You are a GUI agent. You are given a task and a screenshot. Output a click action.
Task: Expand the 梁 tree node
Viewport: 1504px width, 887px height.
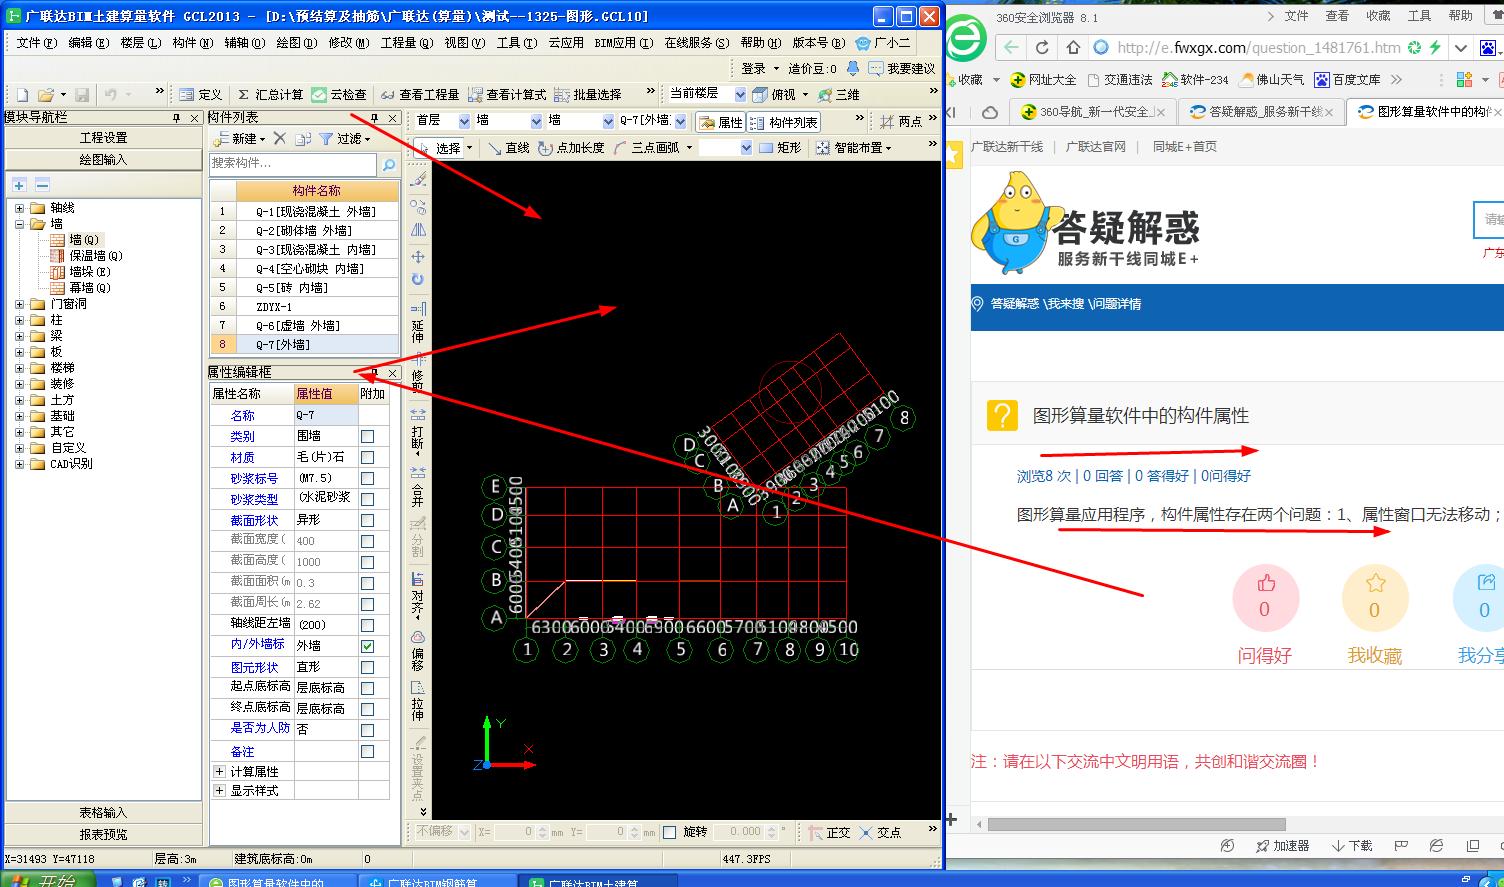19,336
